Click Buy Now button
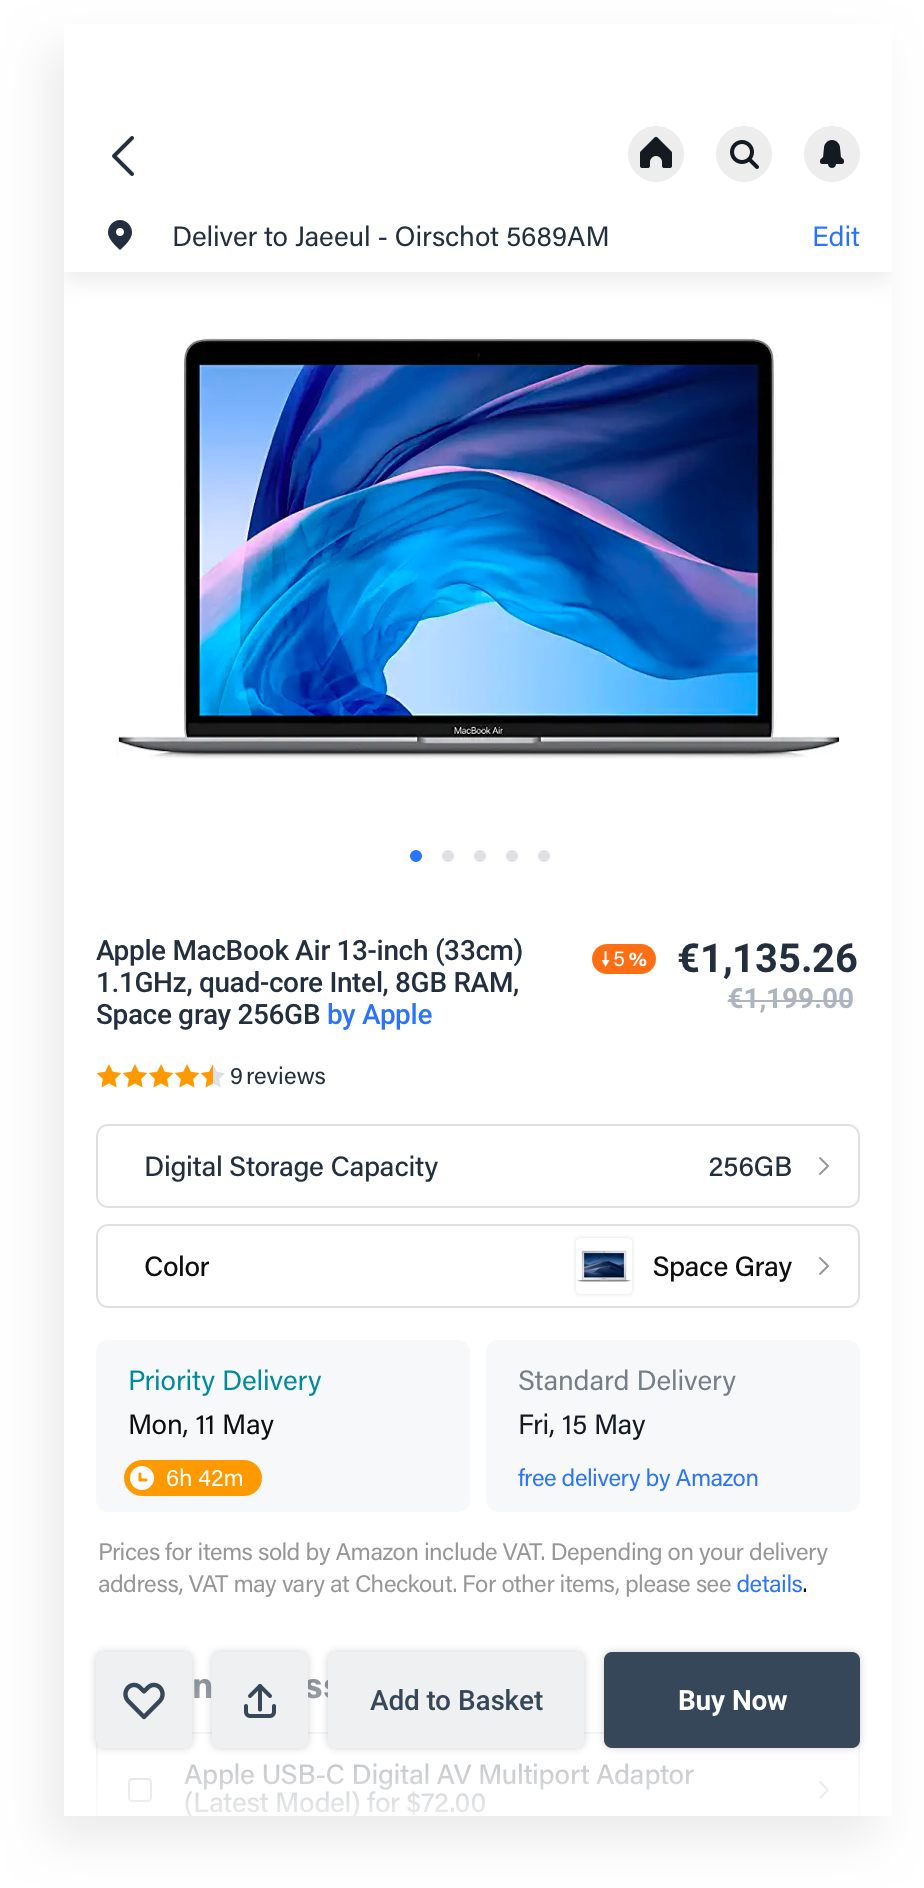924x1888 pixels. [732, 1700]
